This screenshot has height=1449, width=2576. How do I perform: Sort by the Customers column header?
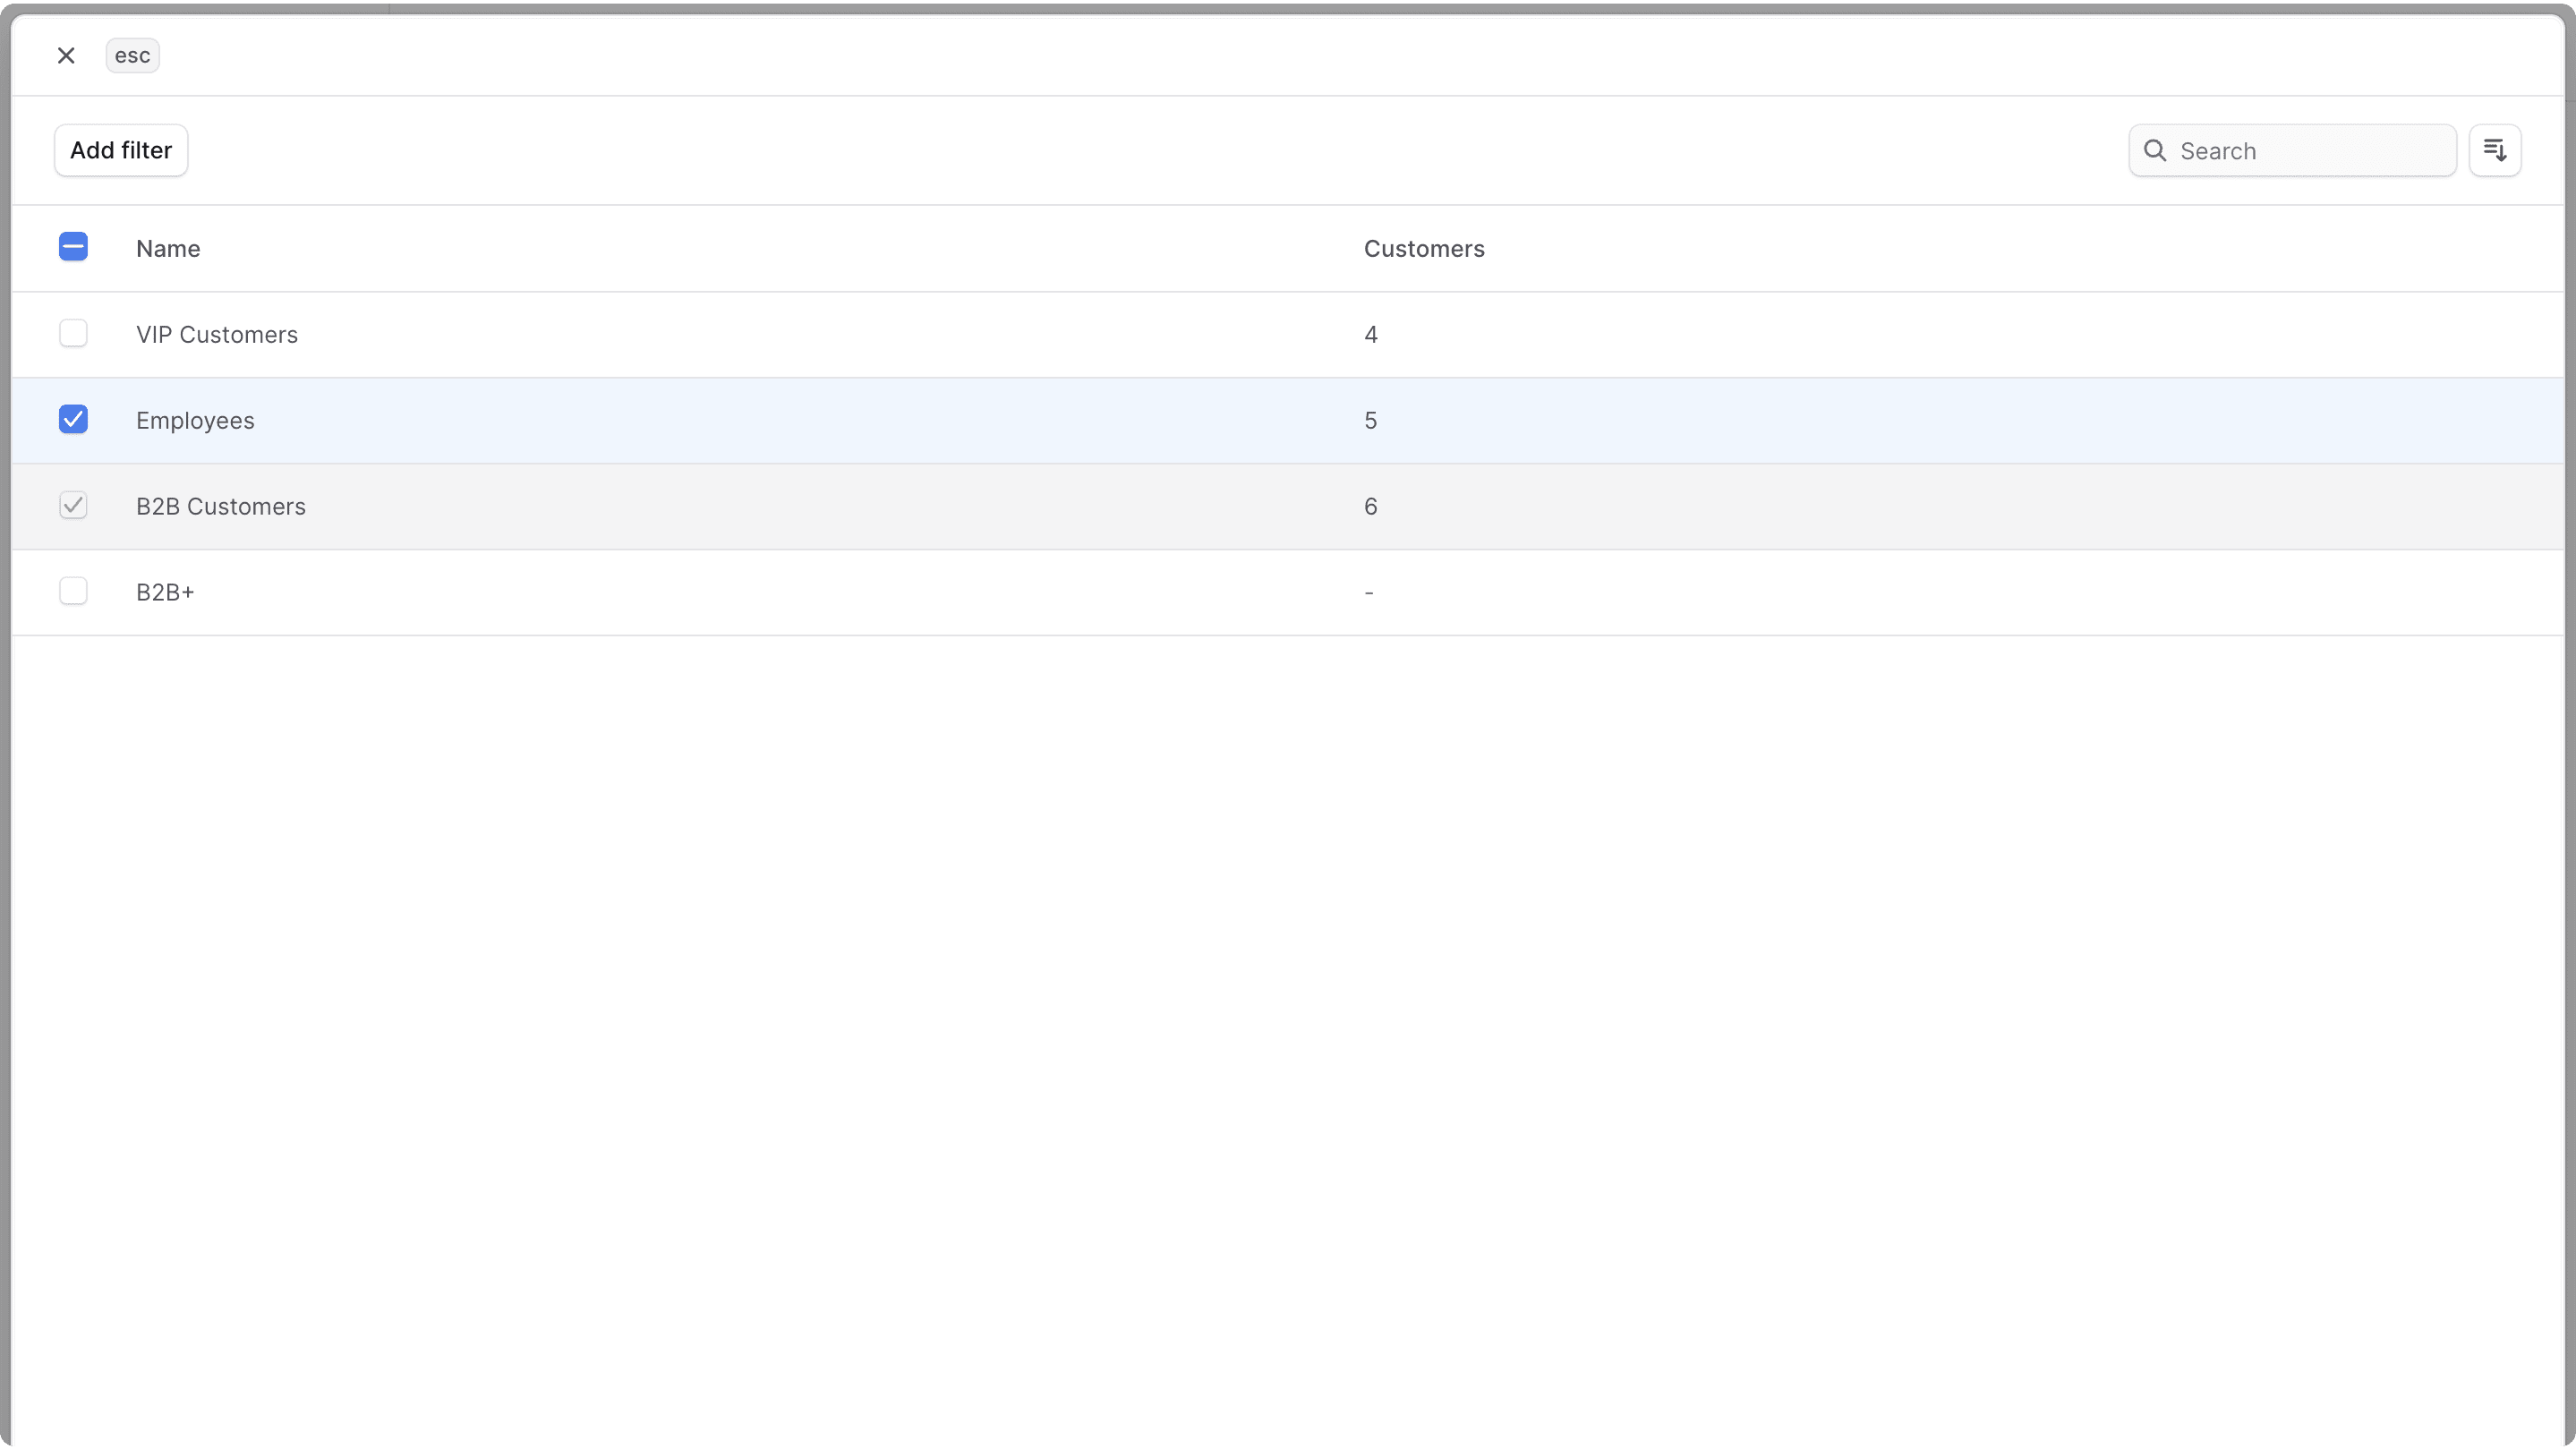pos(1423,248)
